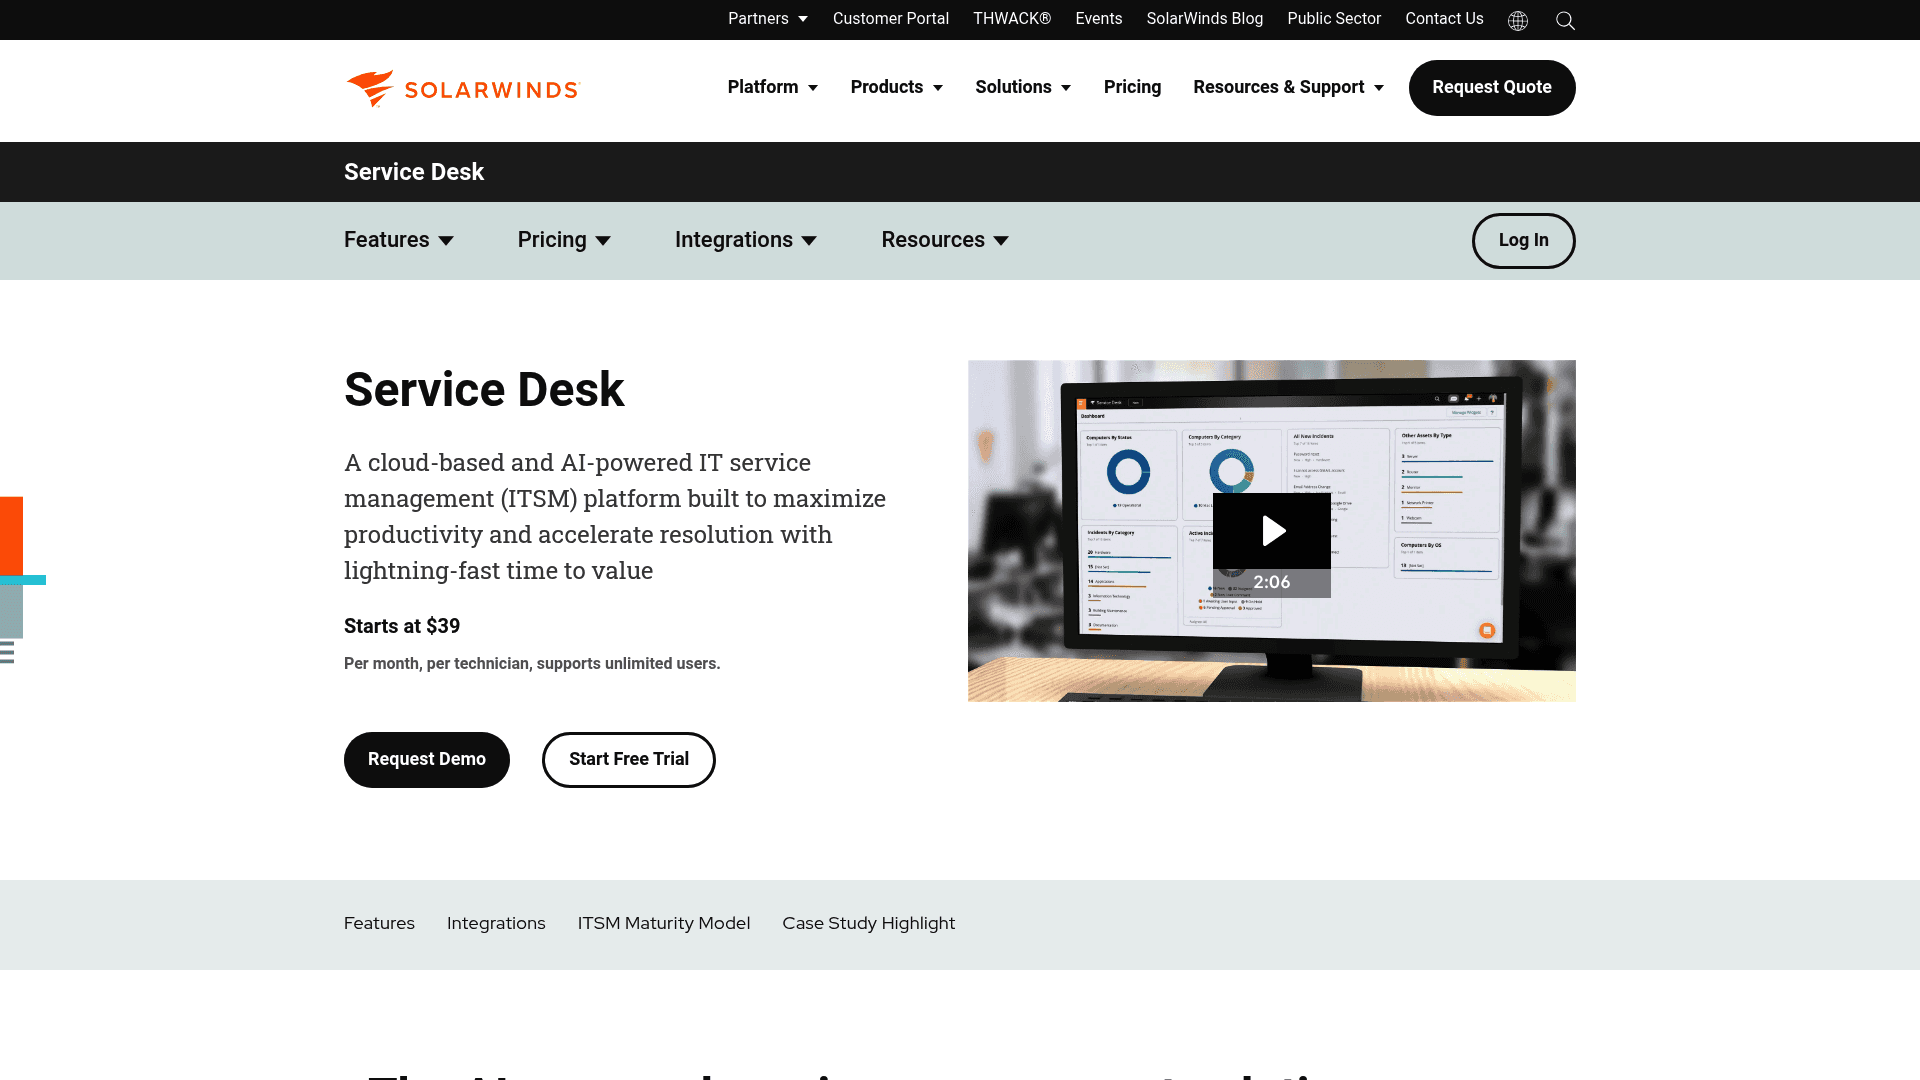Open the Resources & Support dropdown
Image resolution: width=1920 pixels, height=1080 pixels.
pyautogui.click(x=1288, y=87)
